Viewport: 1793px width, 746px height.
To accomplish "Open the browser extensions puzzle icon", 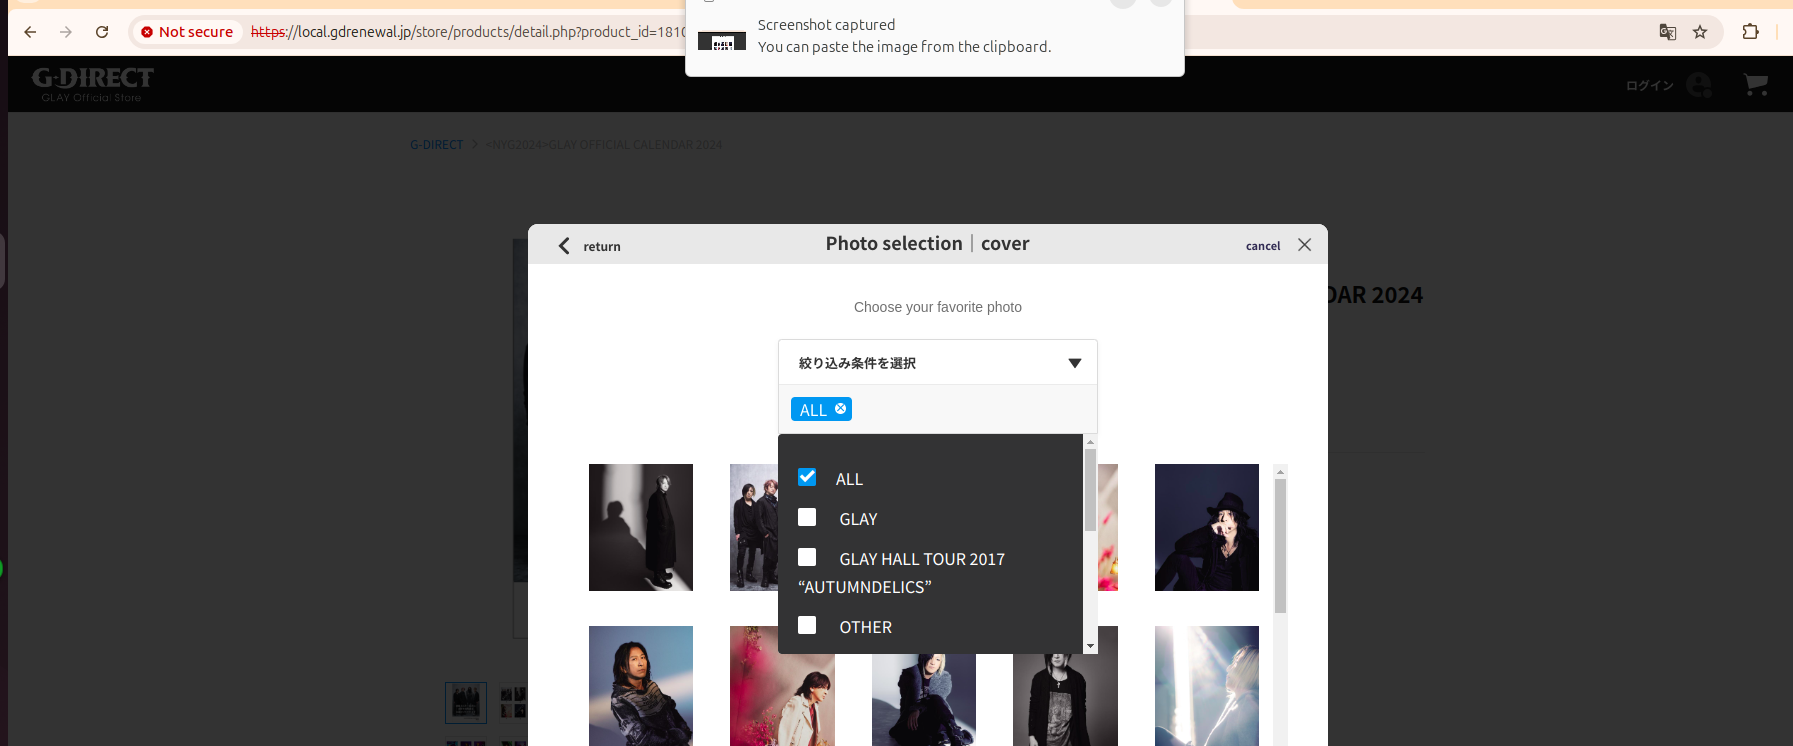I will click(1750, 32).
